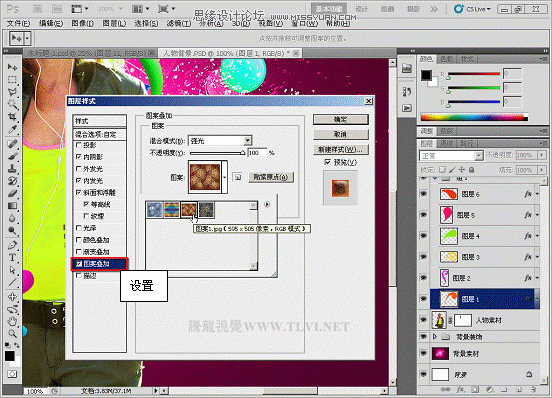Select the Move tool in toolbox
The height and width of the screenshot is (398, 552).
[x=12, y=67]
